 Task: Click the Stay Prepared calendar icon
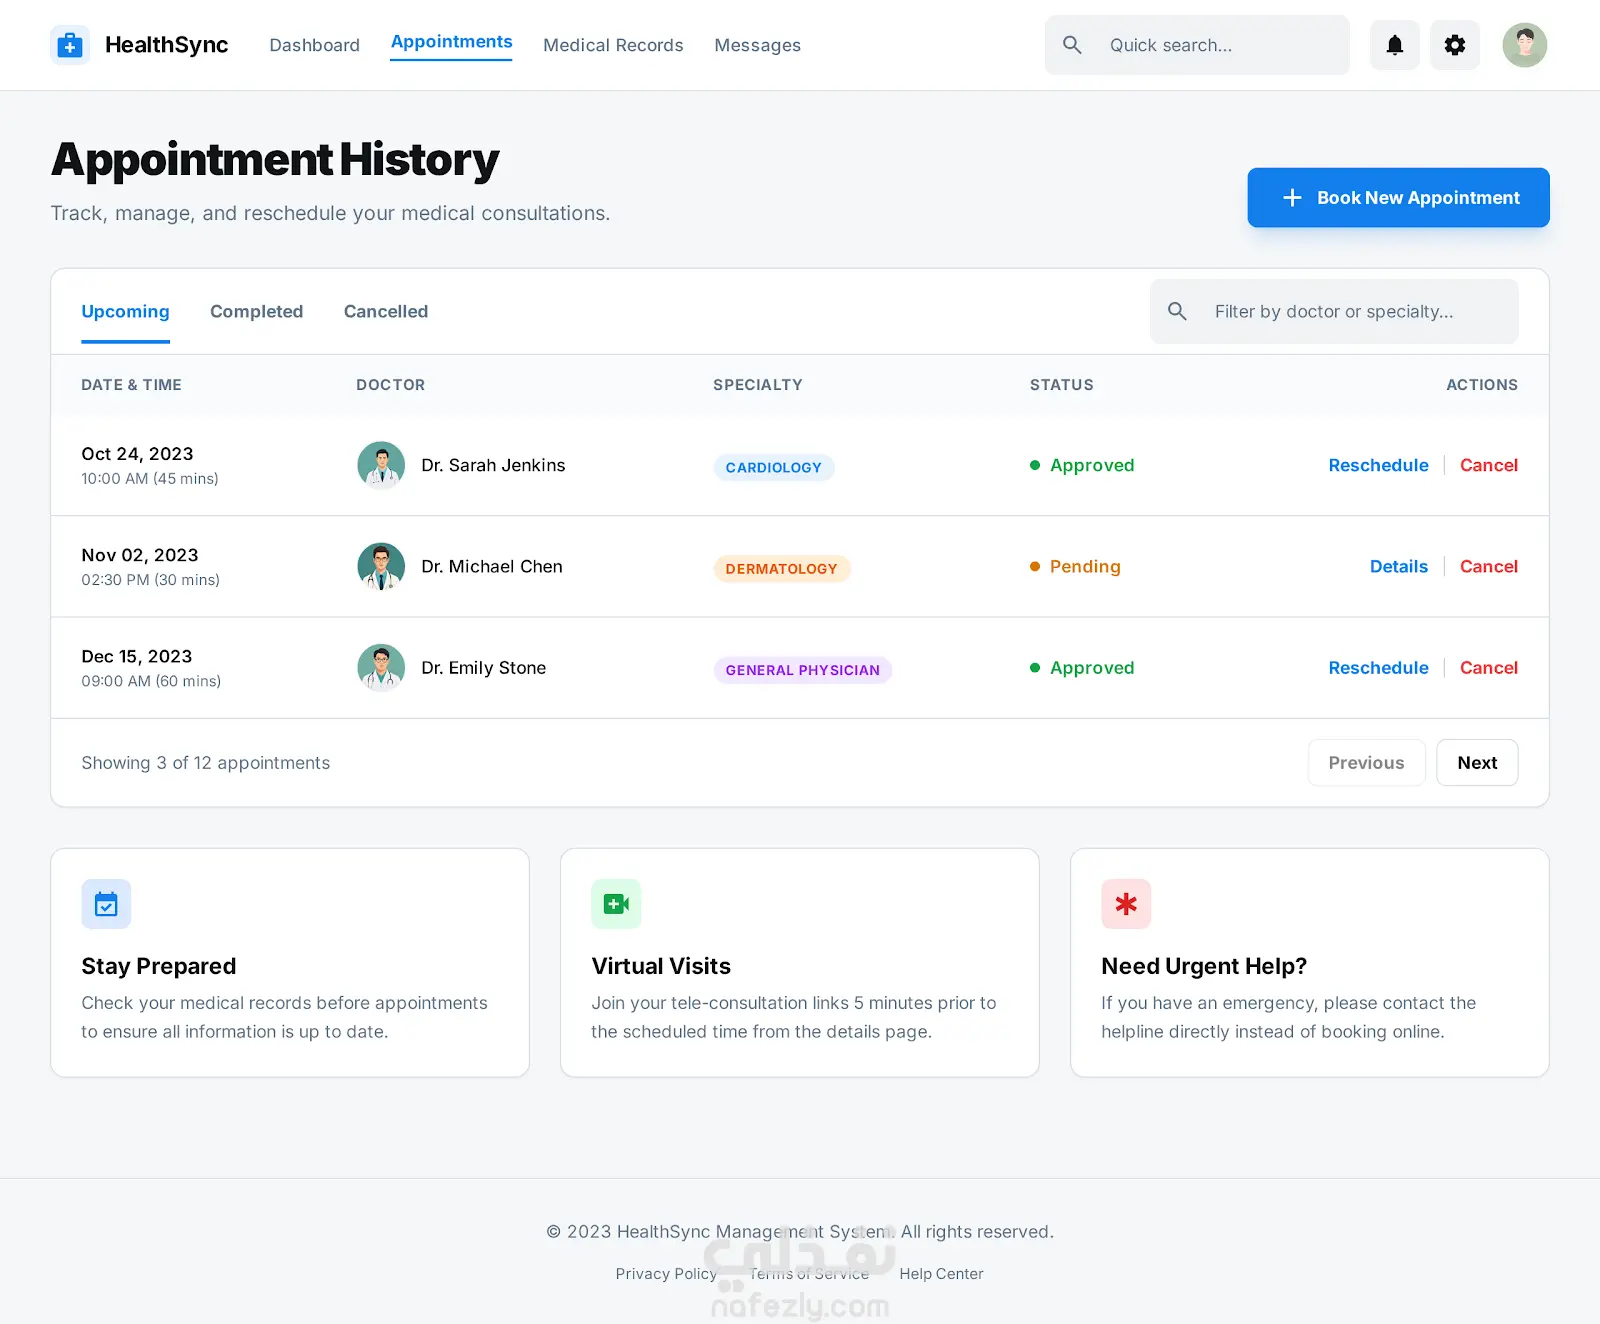pos(106,904)
